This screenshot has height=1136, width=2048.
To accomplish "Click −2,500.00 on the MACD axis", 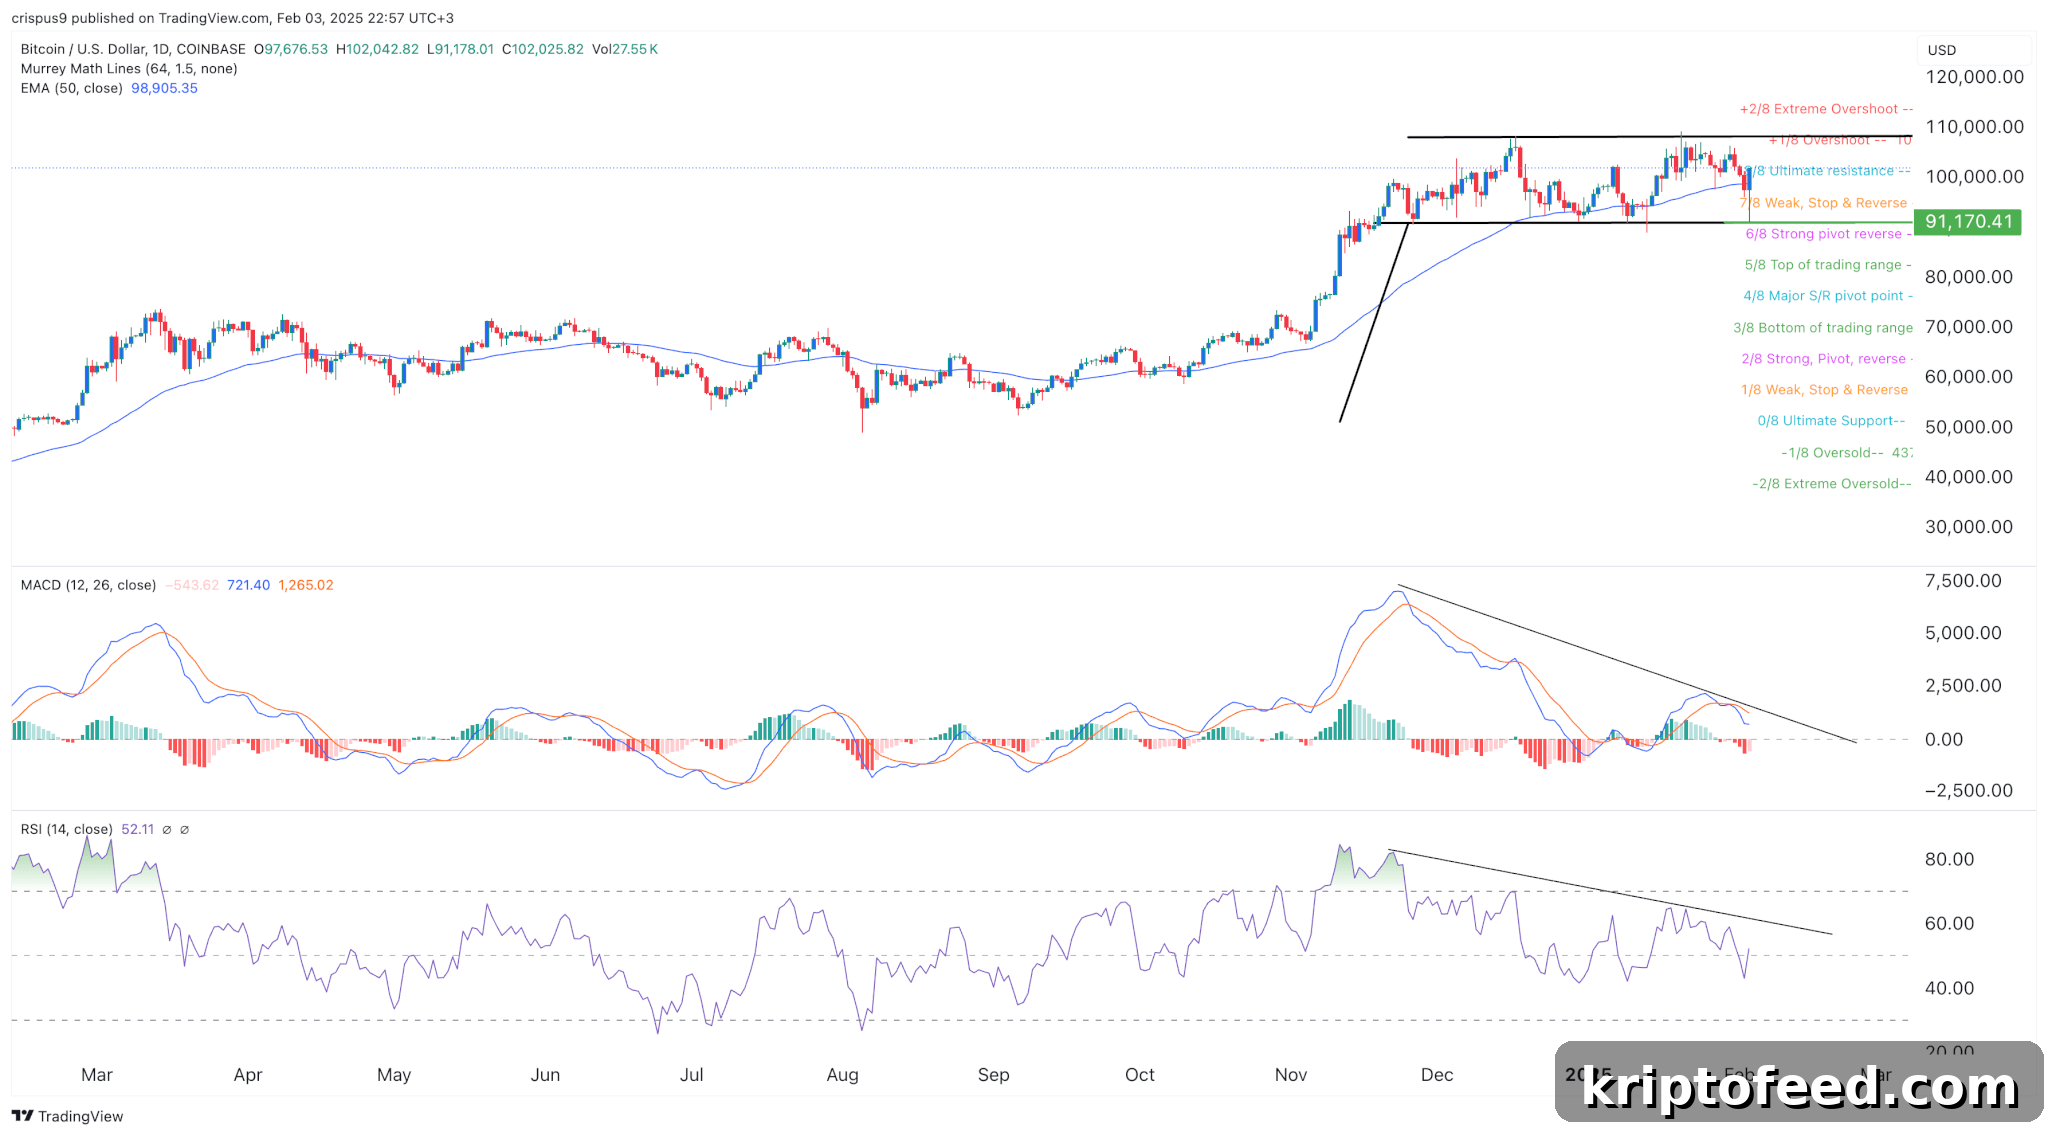I will coord(1969,791).
